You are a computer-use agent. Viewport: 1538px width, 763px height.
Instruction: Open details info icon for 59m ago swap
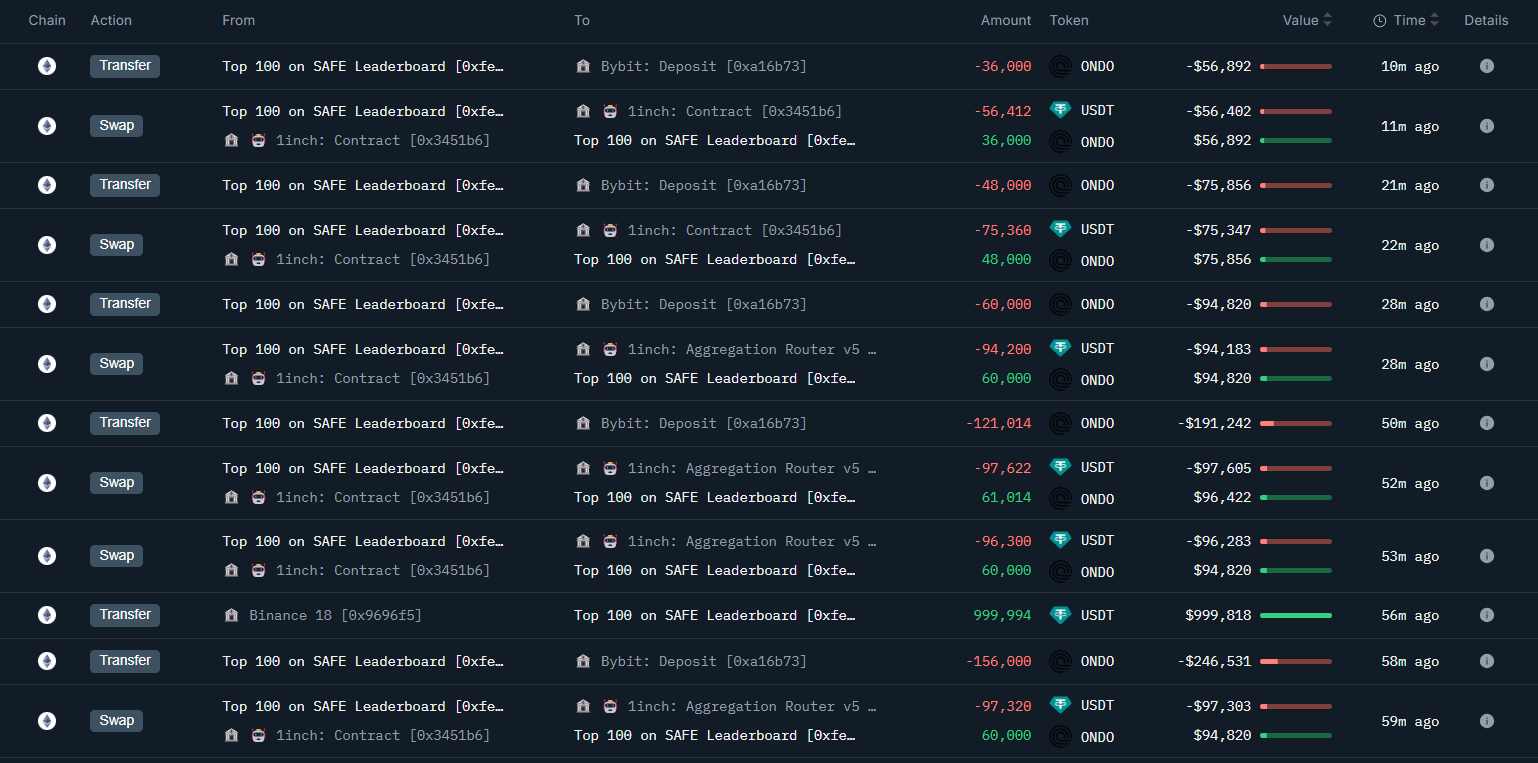click(x=1486, y=721)
